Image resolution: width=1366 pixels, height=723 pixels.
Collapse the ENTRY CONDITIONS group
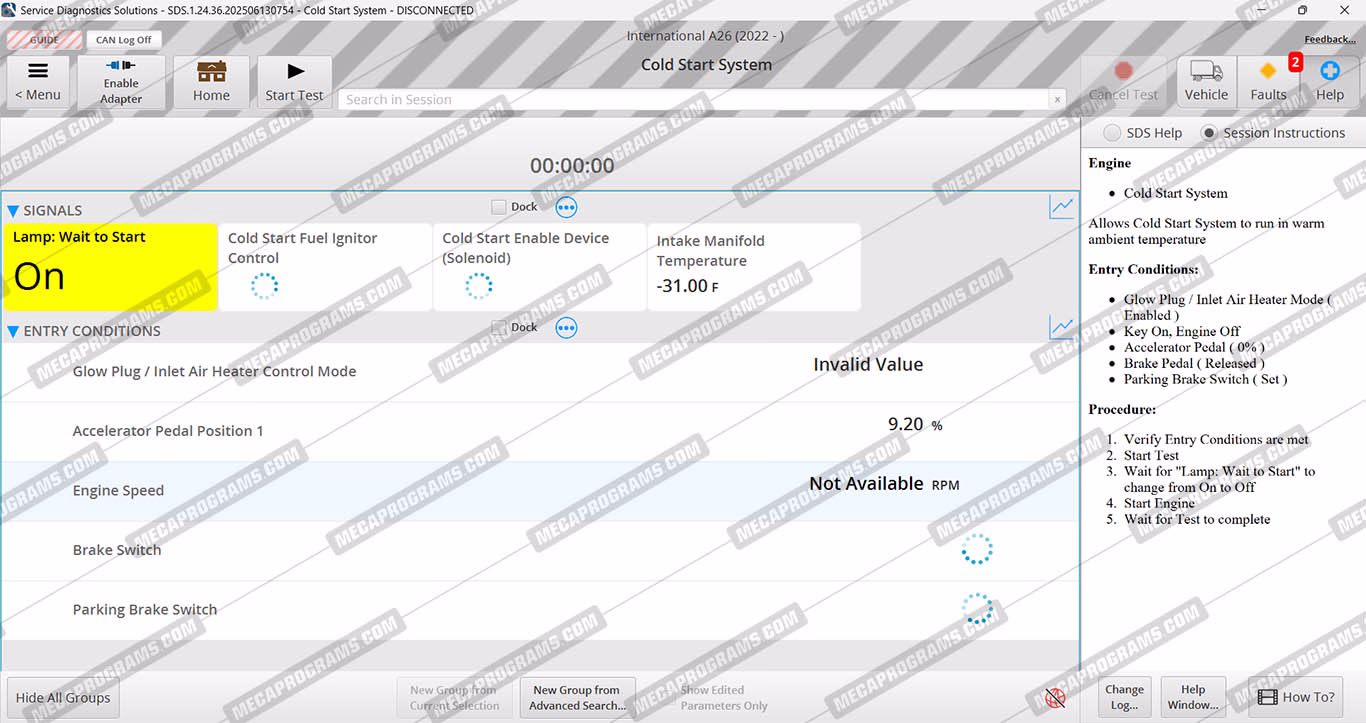click(x=13, y=331)
